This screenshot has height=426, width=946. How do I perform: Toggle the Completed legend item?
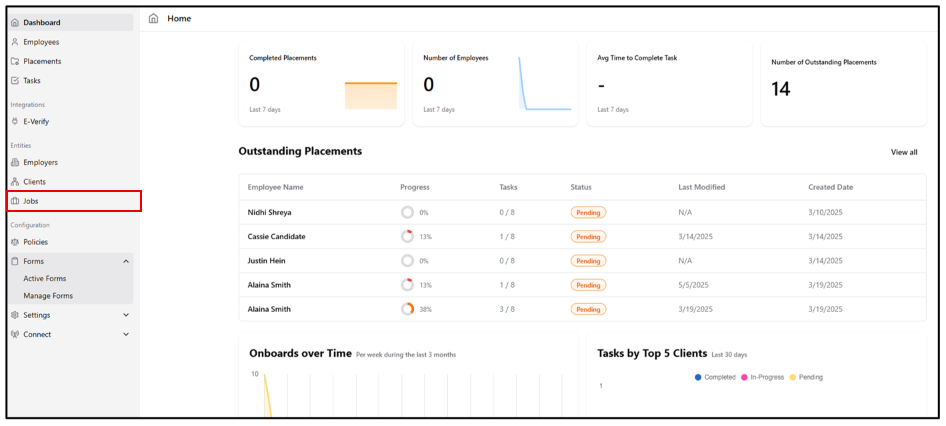(x=714, y=377)
